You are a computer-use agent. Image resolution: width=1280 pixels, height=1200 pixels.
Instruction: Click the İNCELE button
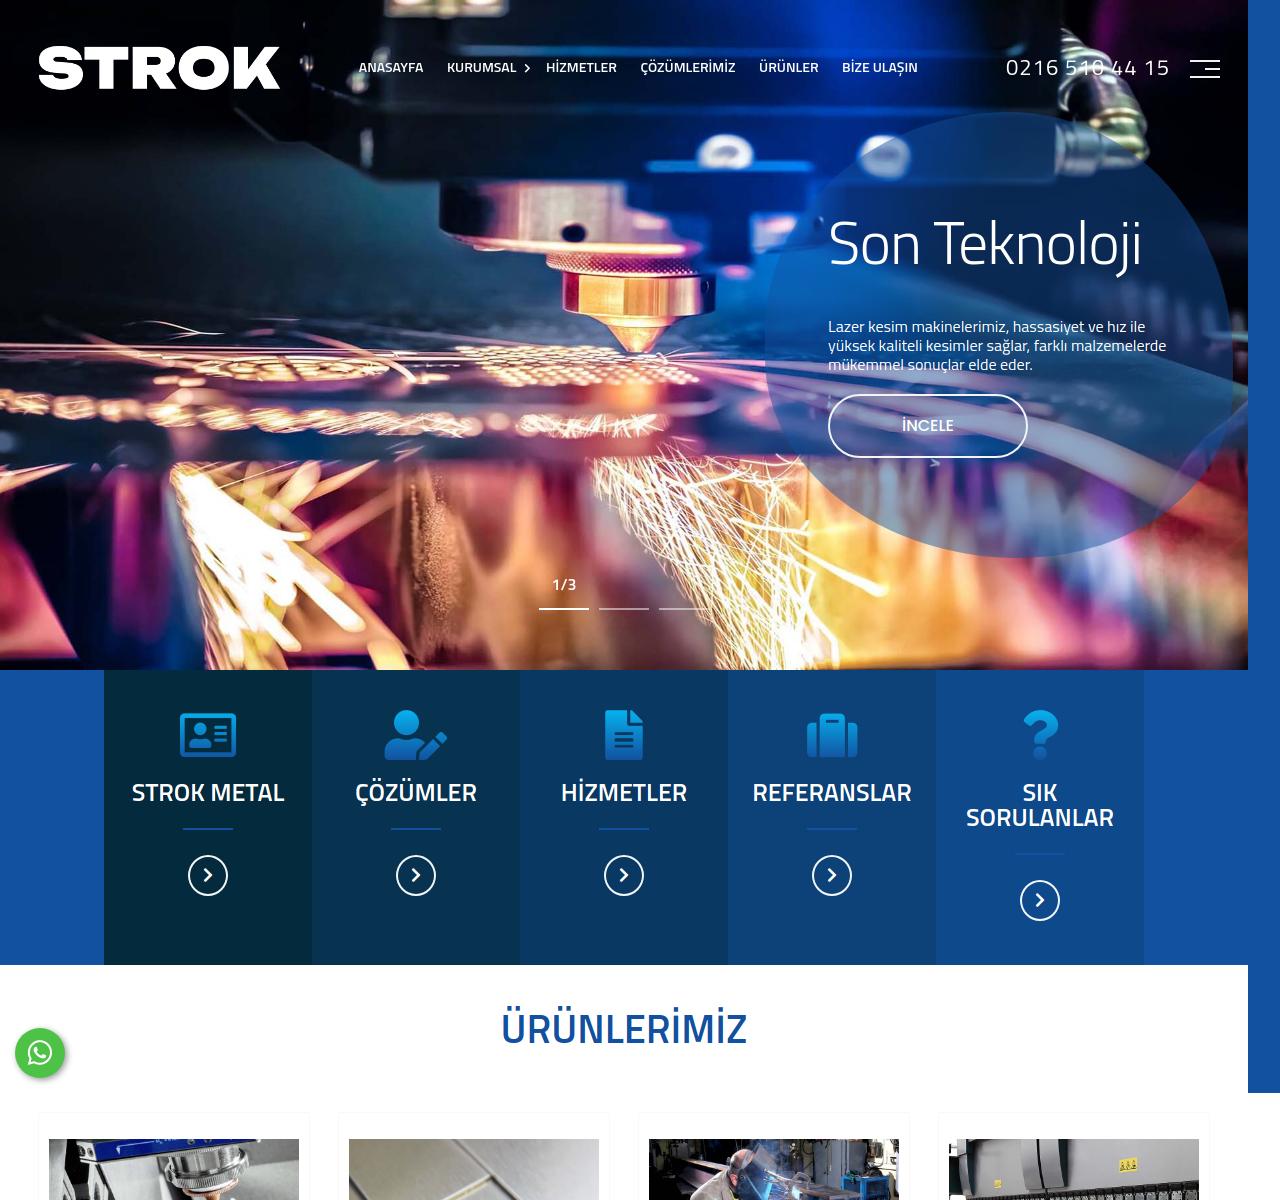click(x=928, y=426)
